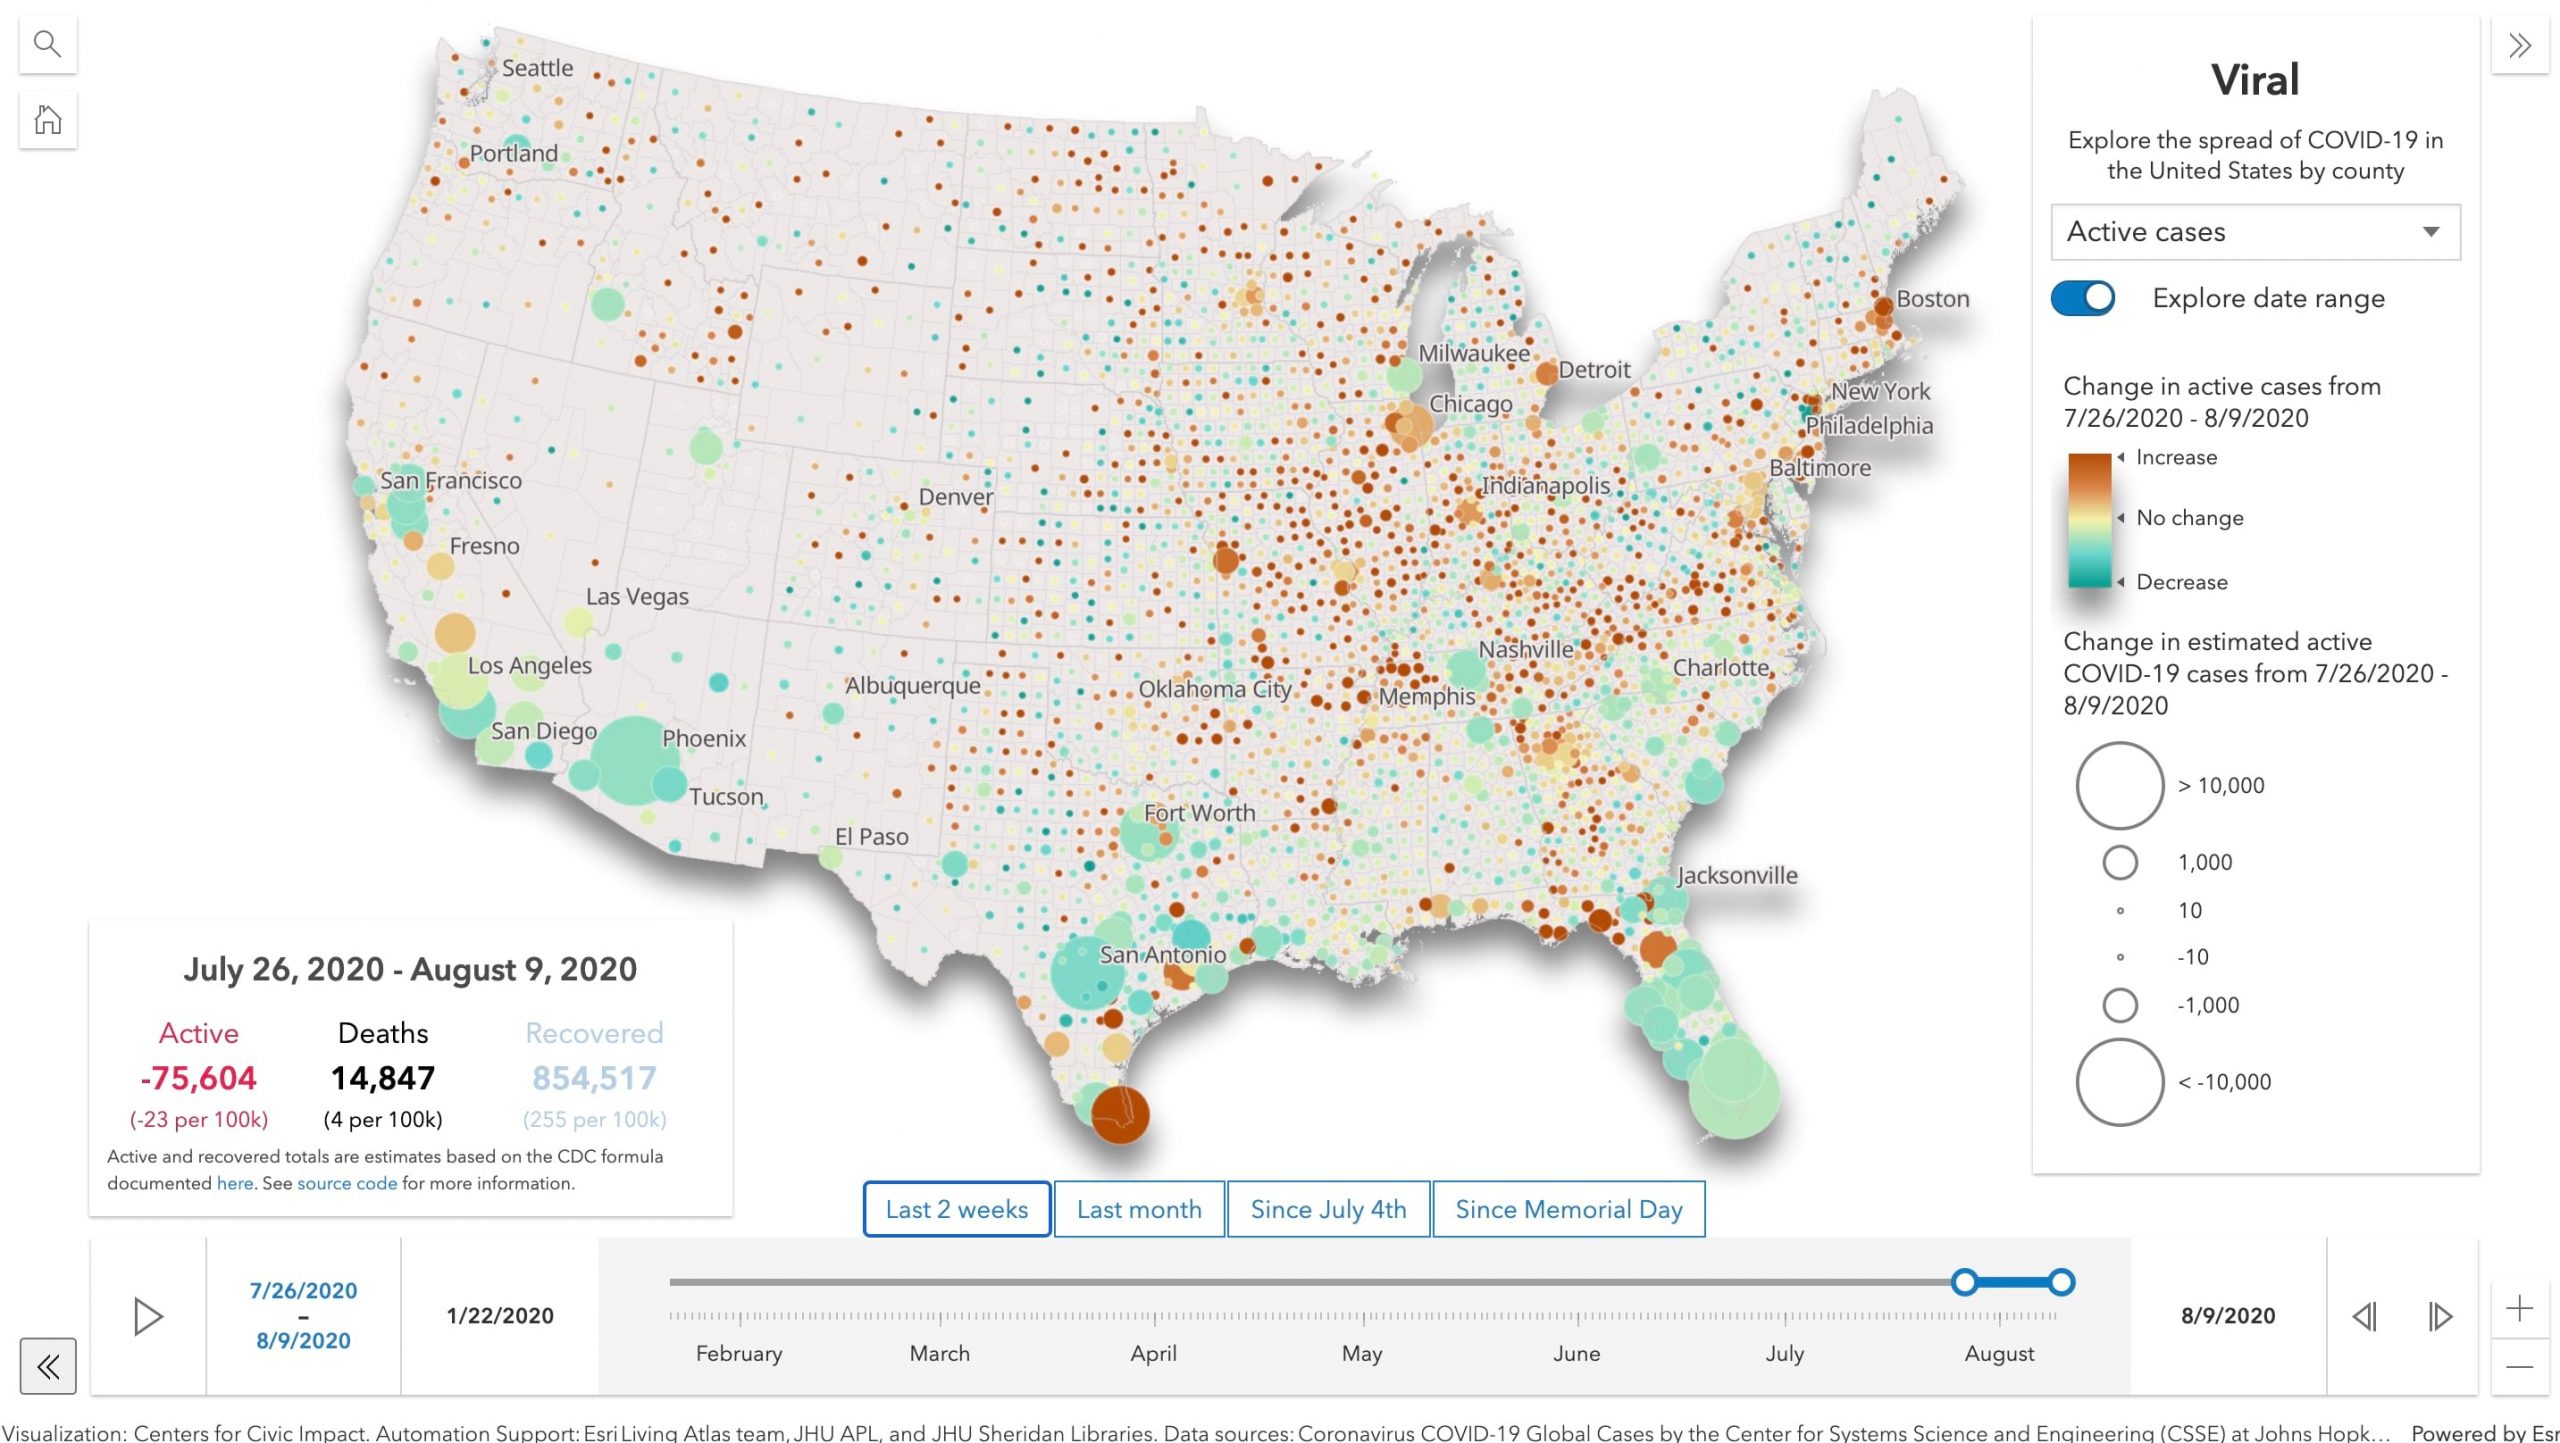Open the Active cases dropdown
This screenshot has width=2560, height=1443.
pyautogui.click(x=2255, y=232)
